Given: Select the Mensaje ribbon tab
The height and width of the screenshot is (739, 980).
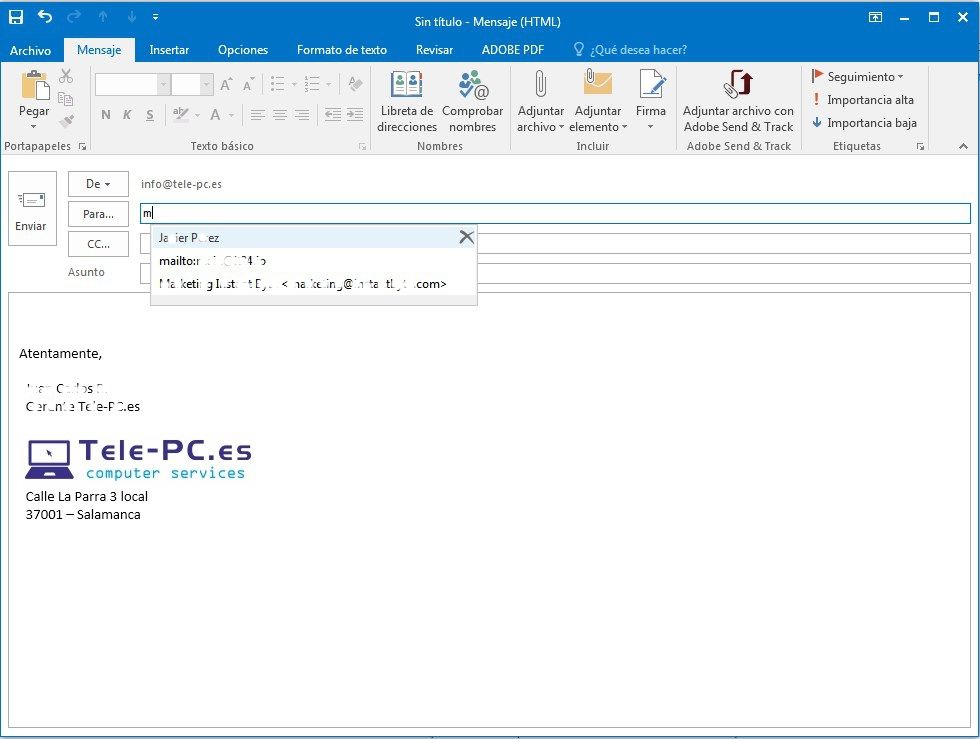Looking at the screenshot, I should [x=99, y=50].
